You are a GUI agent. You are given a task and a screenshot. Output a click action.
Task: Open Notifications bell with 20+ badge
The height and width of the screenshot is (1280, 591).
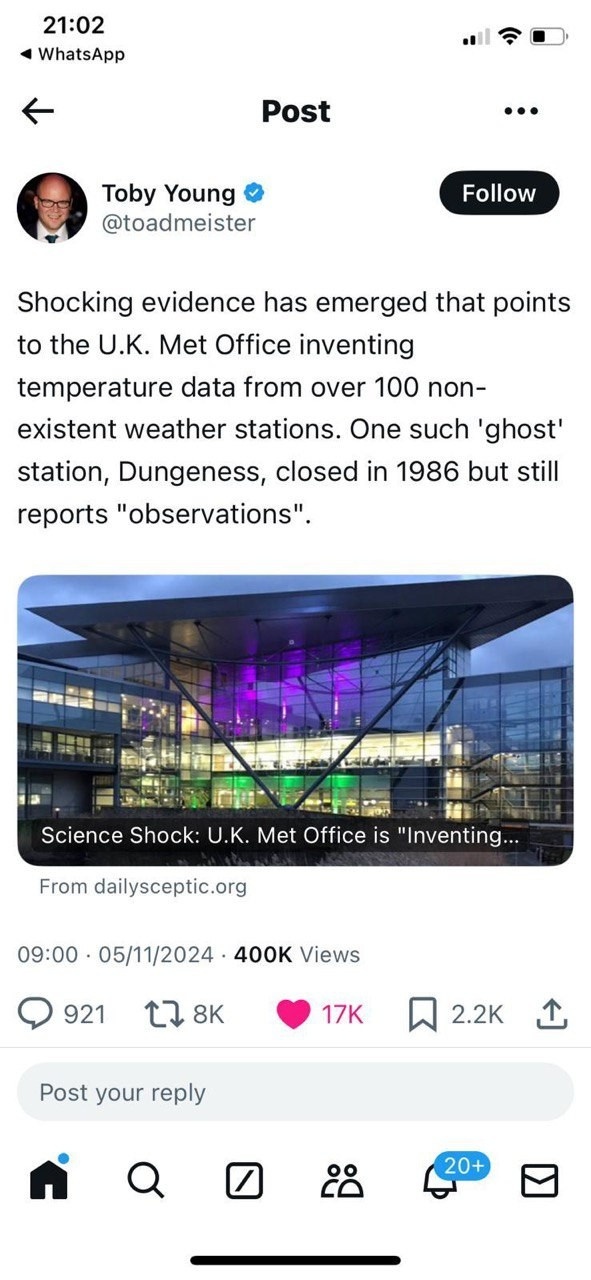(441, 1182)
